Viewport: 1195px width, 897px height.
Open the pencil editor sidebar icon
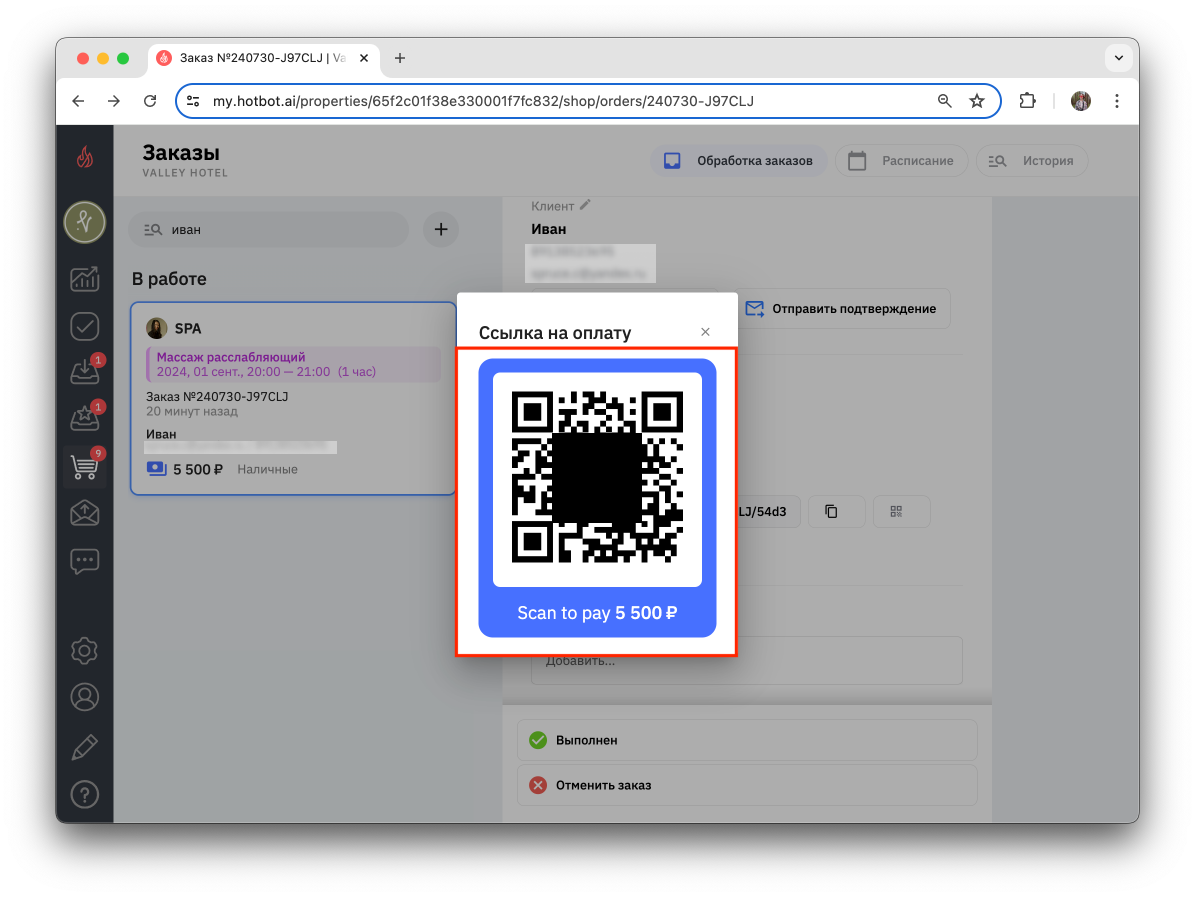click(85, 747)
